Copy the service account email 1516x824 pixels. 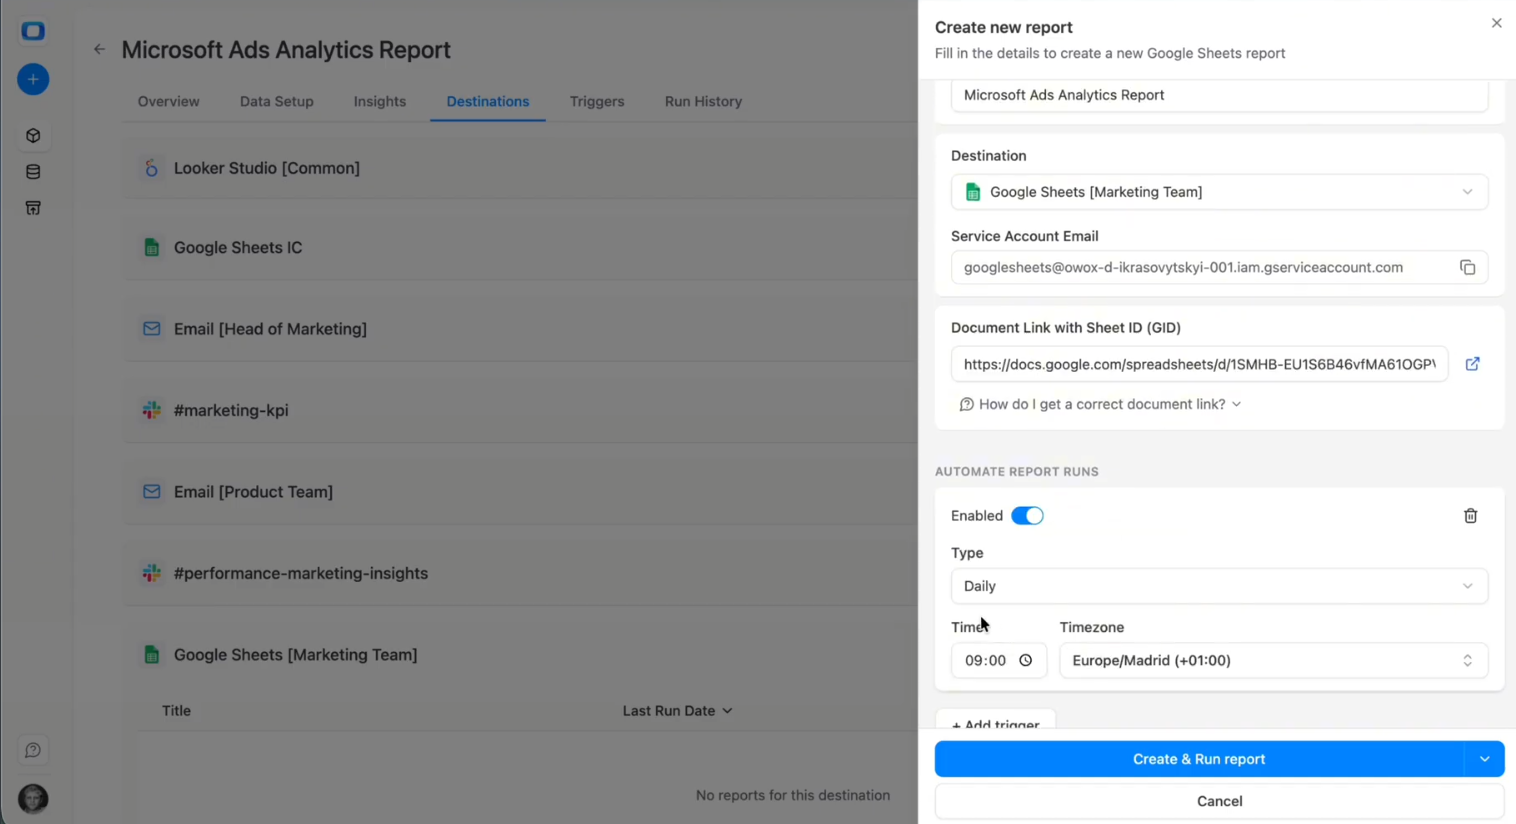(x=1467, y=267)
